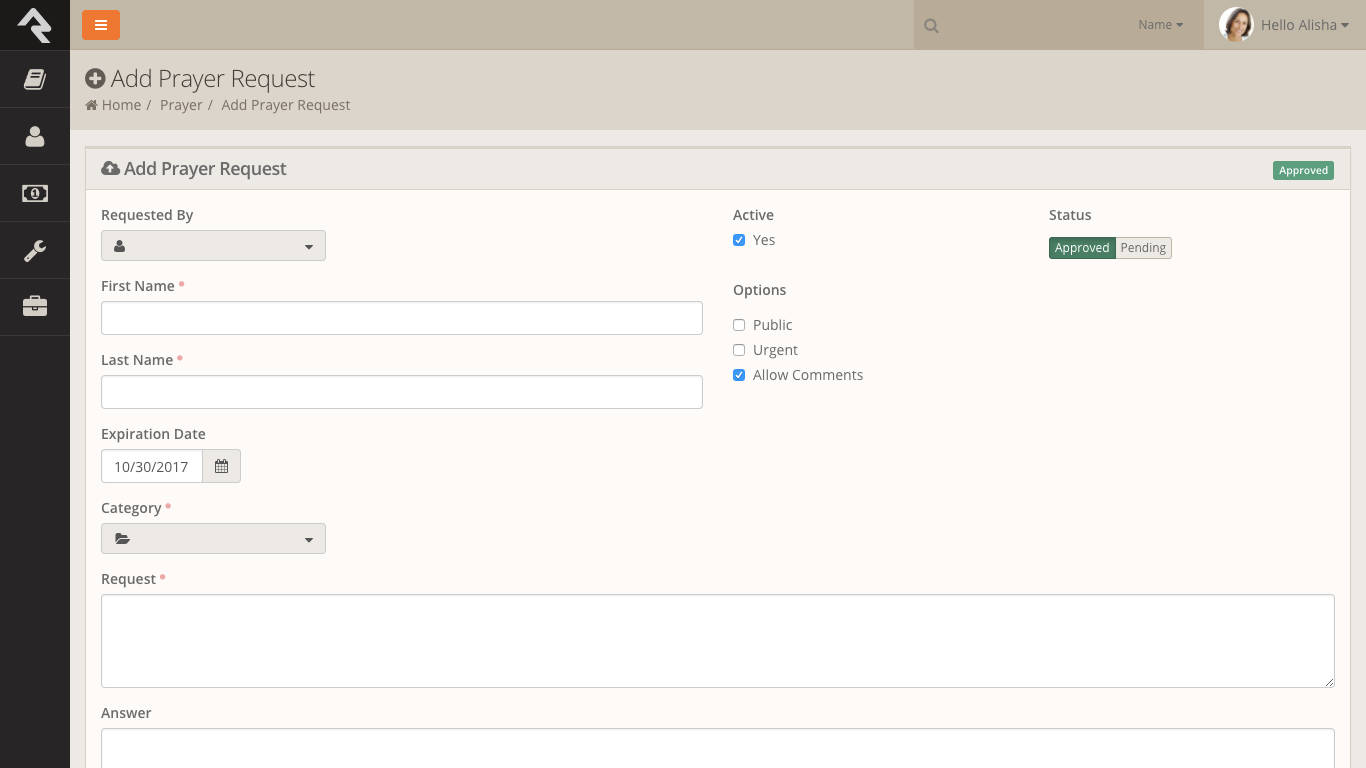Screen dimensions: 1366x768
Task: Enable the Public option checkbox
Action: click(x=739, y=325)
